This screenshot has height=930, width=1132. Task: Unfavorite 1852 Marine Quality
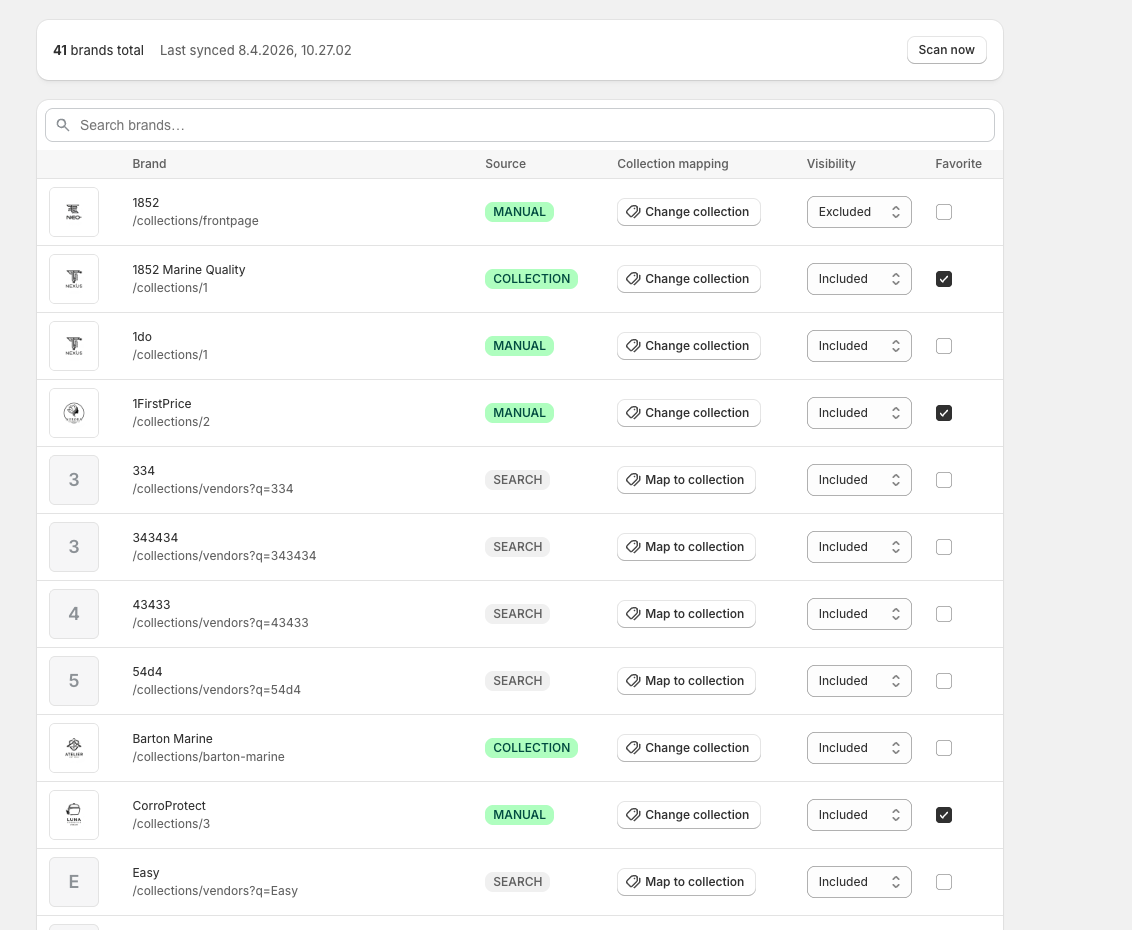coord(944,279)
